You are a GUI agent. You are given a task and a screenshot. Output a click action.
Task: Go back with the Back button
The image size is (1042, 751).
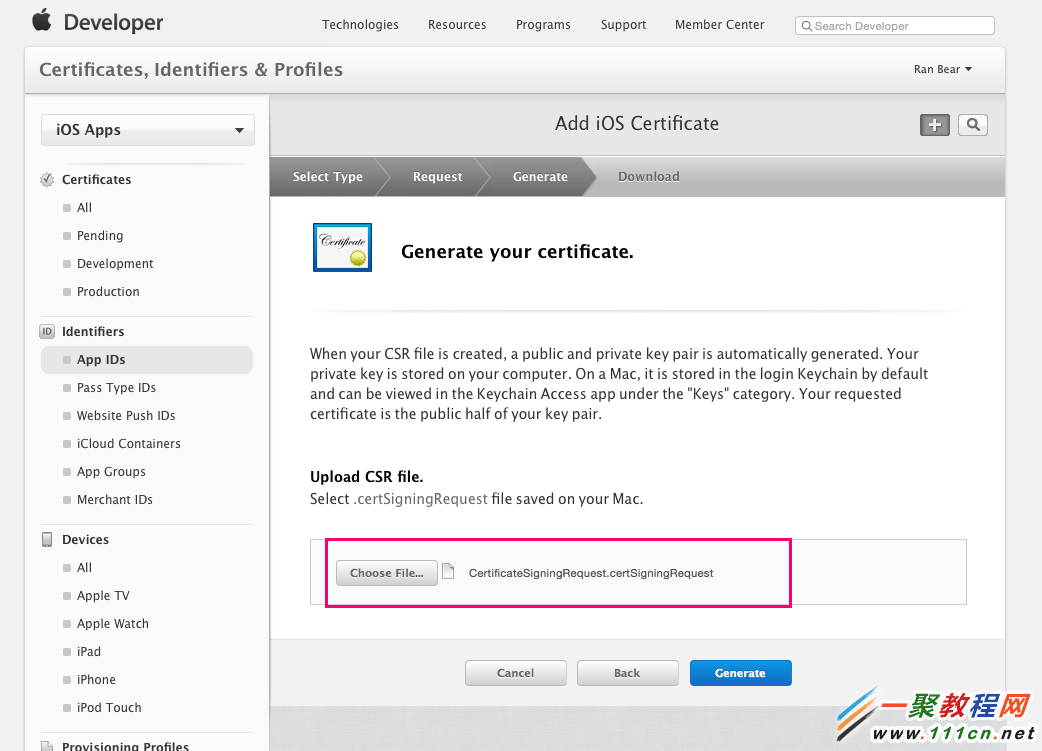[627, 673]
